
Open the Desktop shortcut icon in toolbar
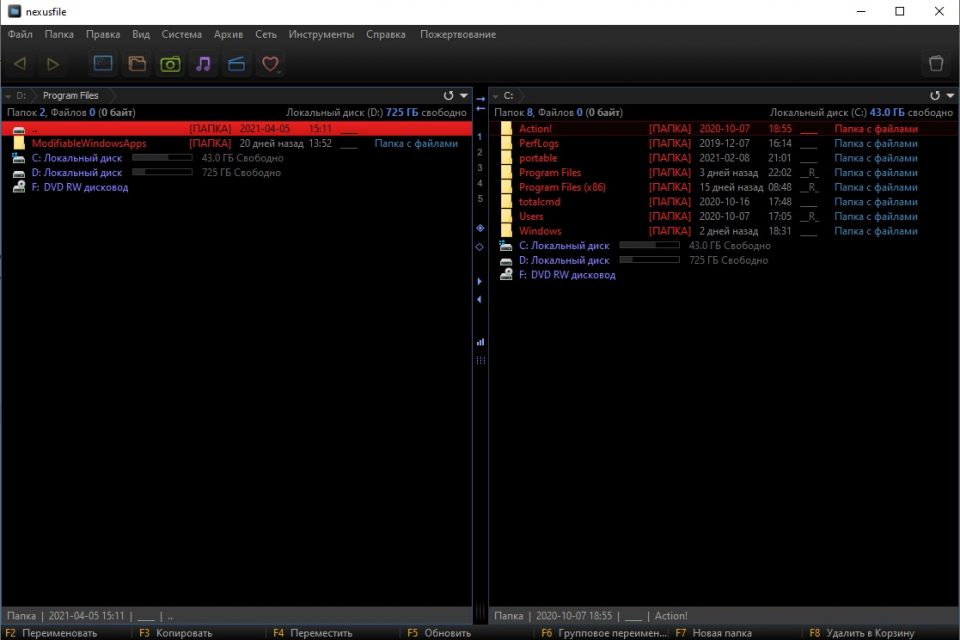(x=103, y=64)
